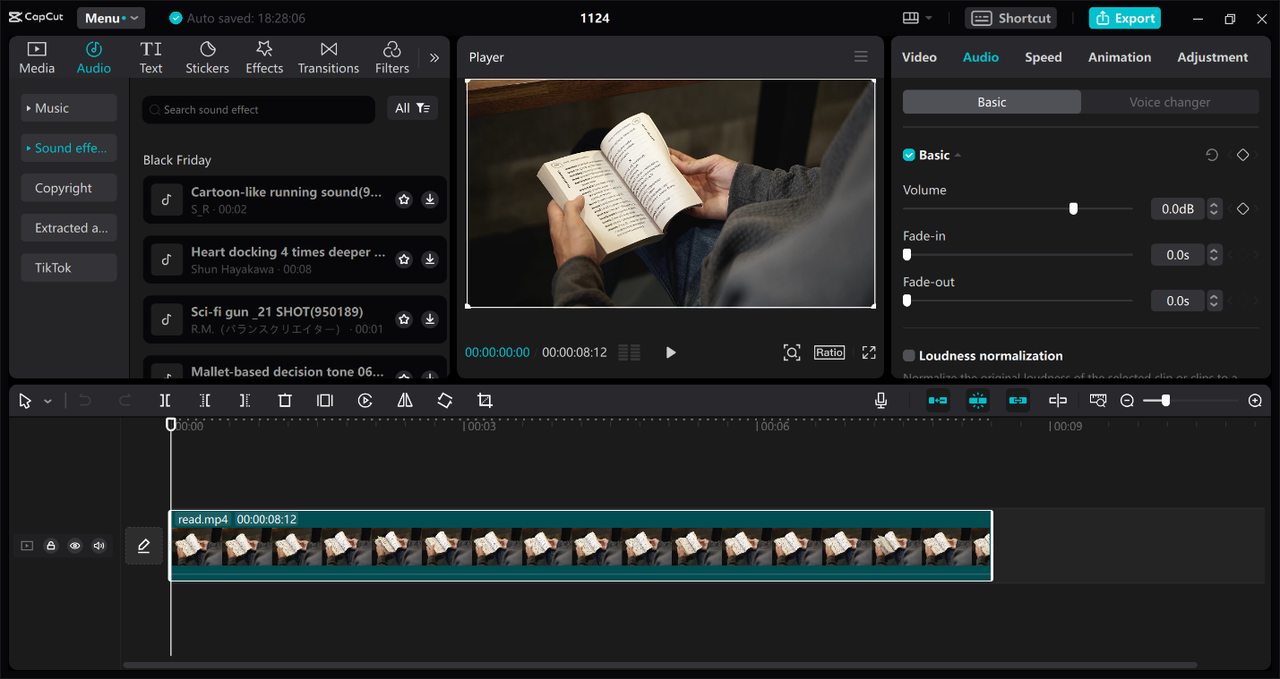
Task: Download Sci-fi gun _21 SHOT sound
Action: [430, 320]
